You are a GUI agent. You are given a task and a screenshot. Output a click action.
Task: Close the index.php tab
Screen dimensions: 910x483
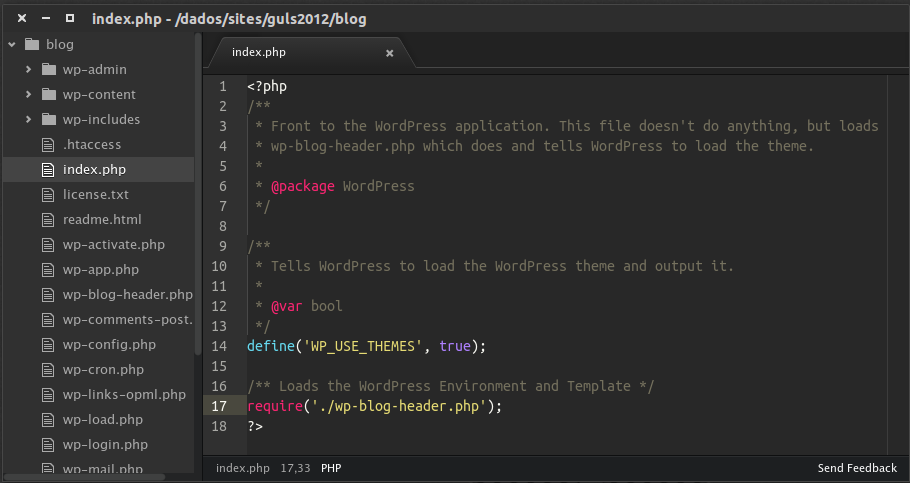coord(389,53)
